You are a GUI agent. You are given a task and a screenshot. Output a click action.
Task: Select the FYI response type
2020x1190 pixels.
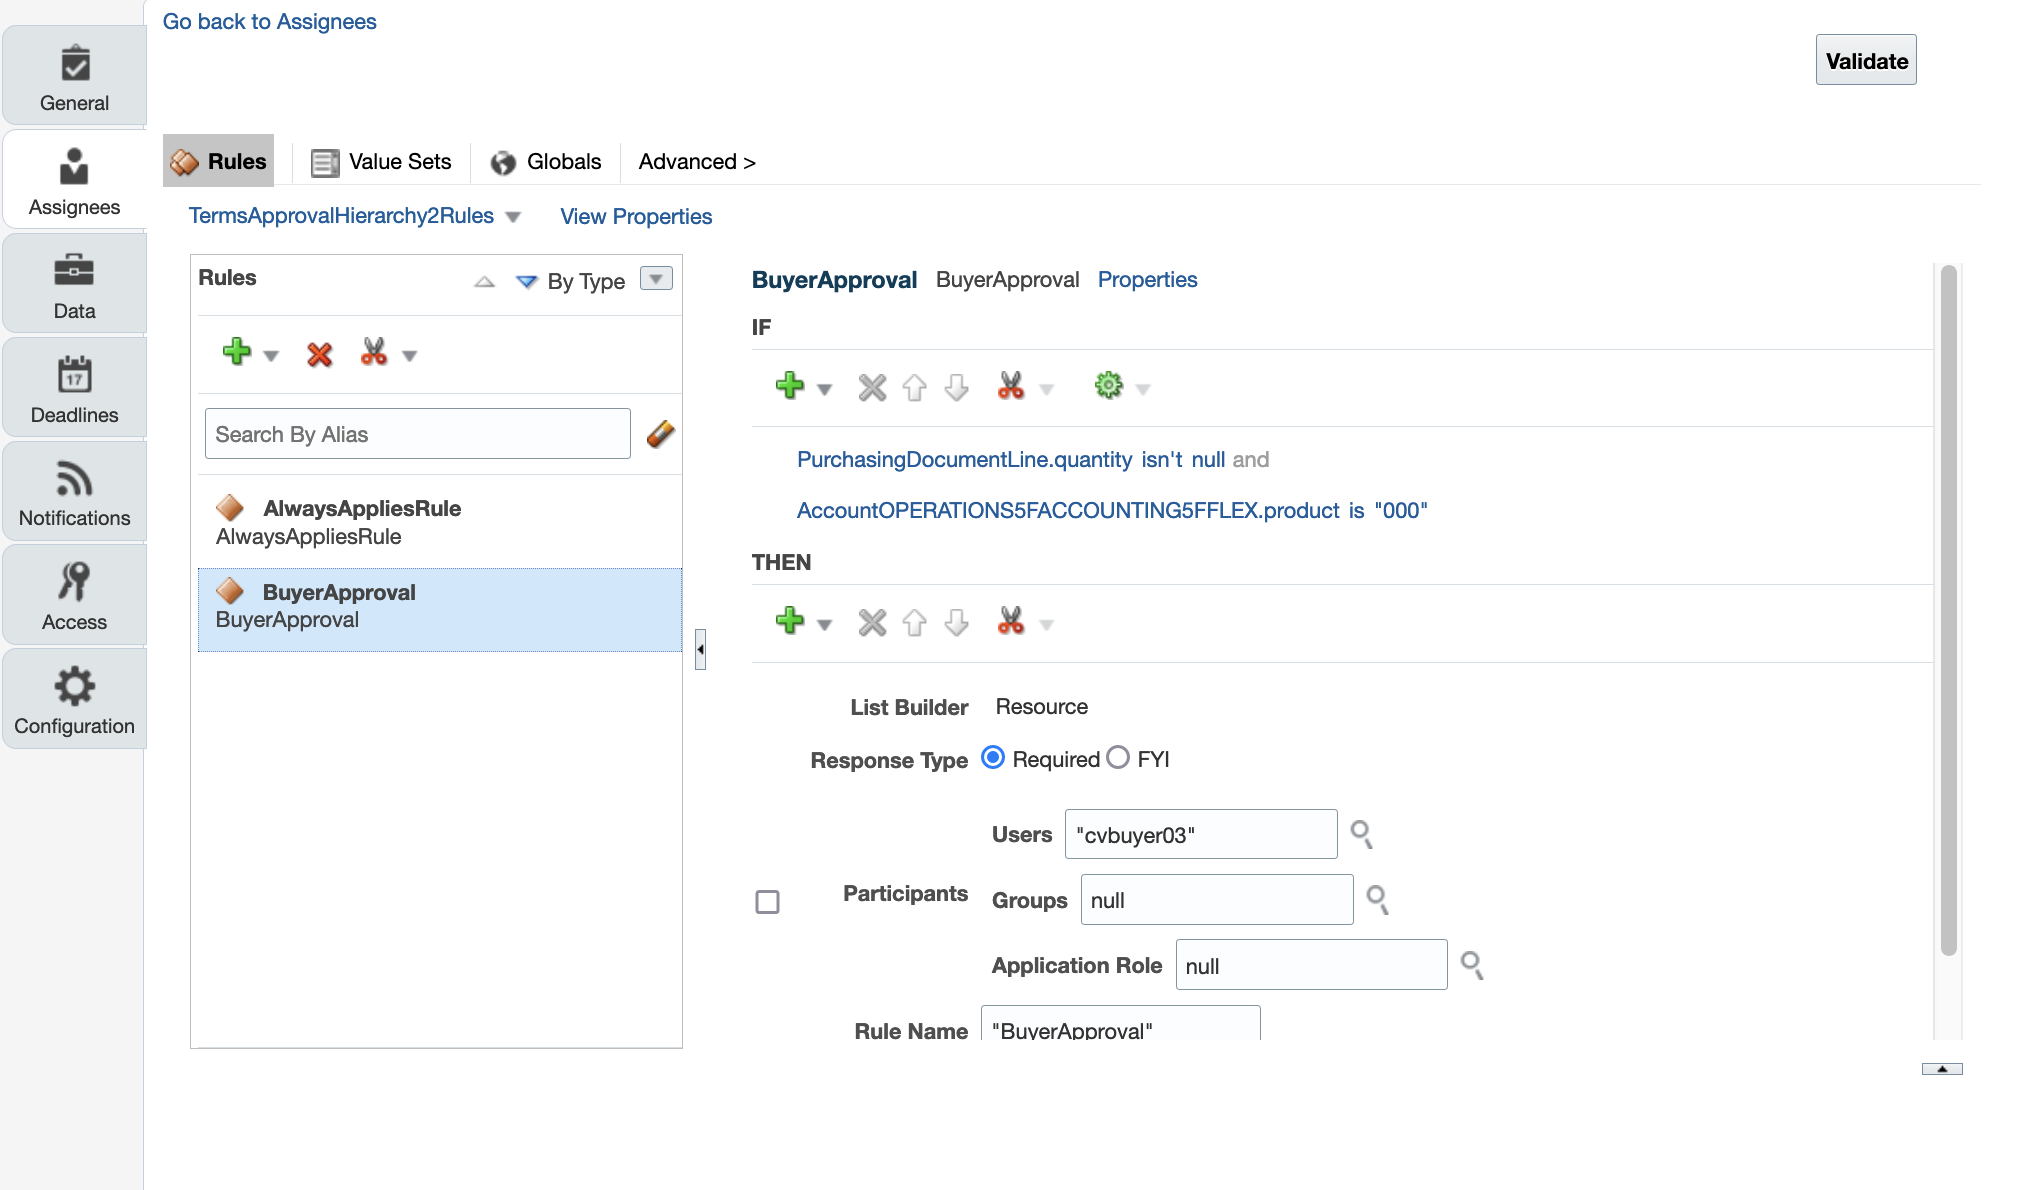pyautogui.click(x=1118, y=758)
